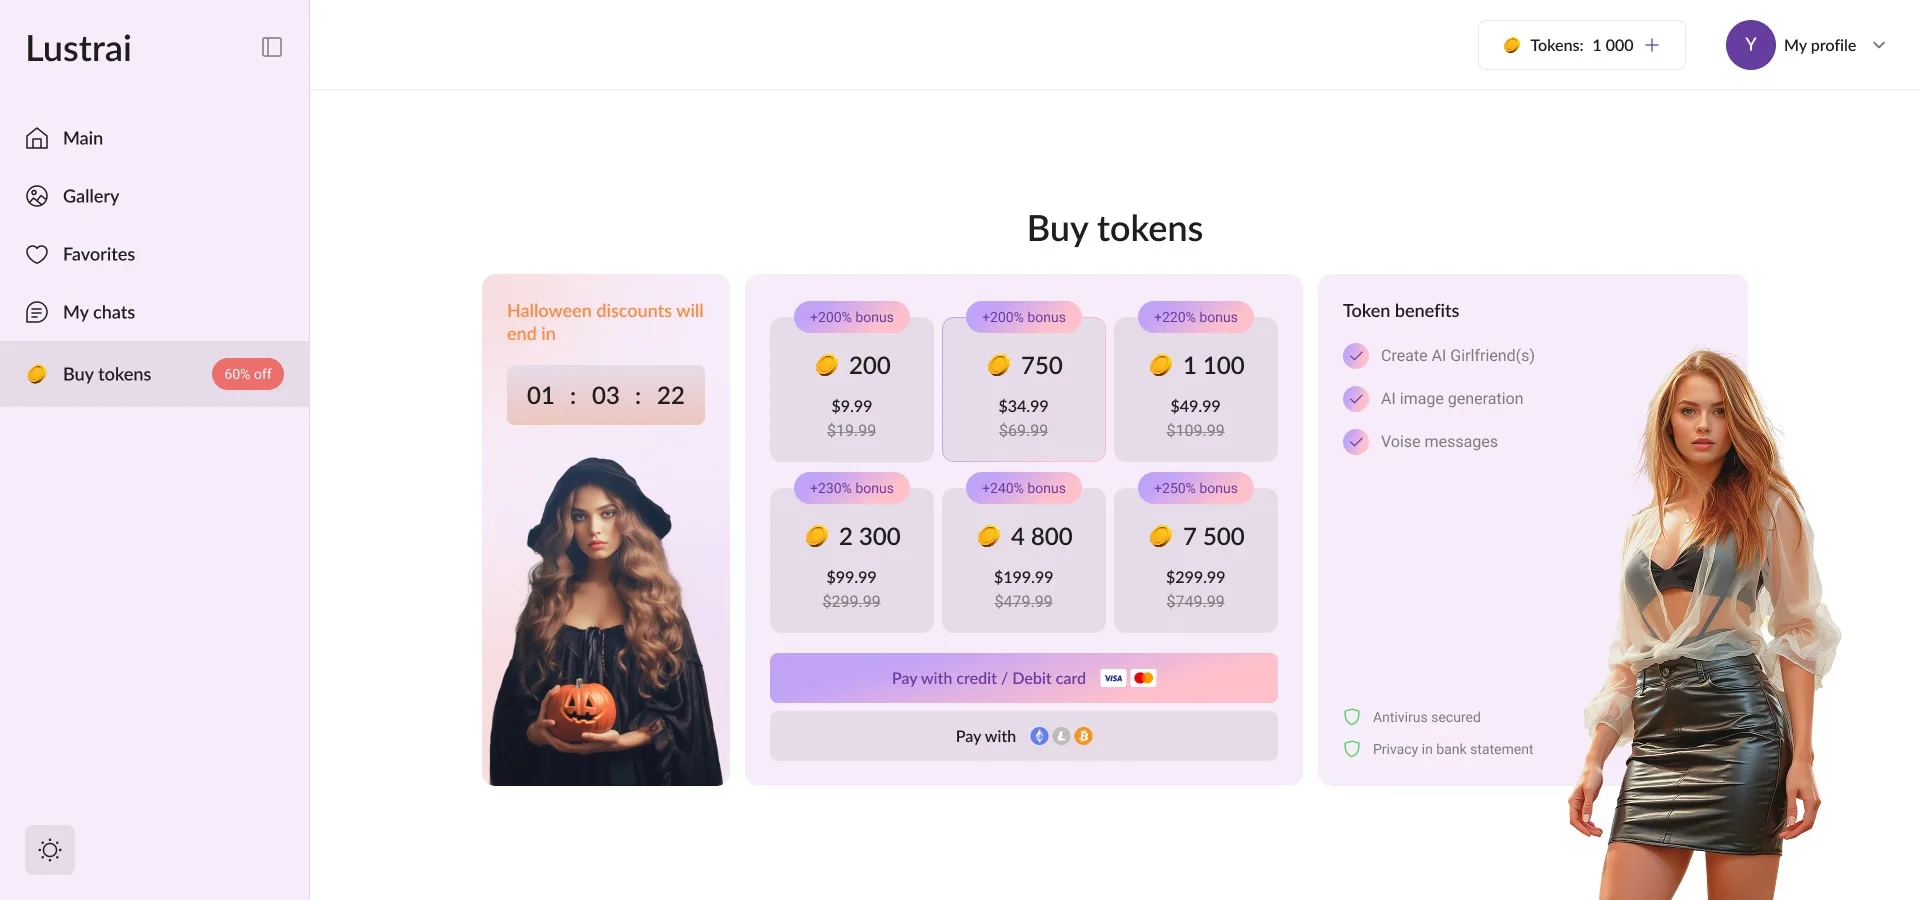Click the heart icon for Favorites

(36, 254)
